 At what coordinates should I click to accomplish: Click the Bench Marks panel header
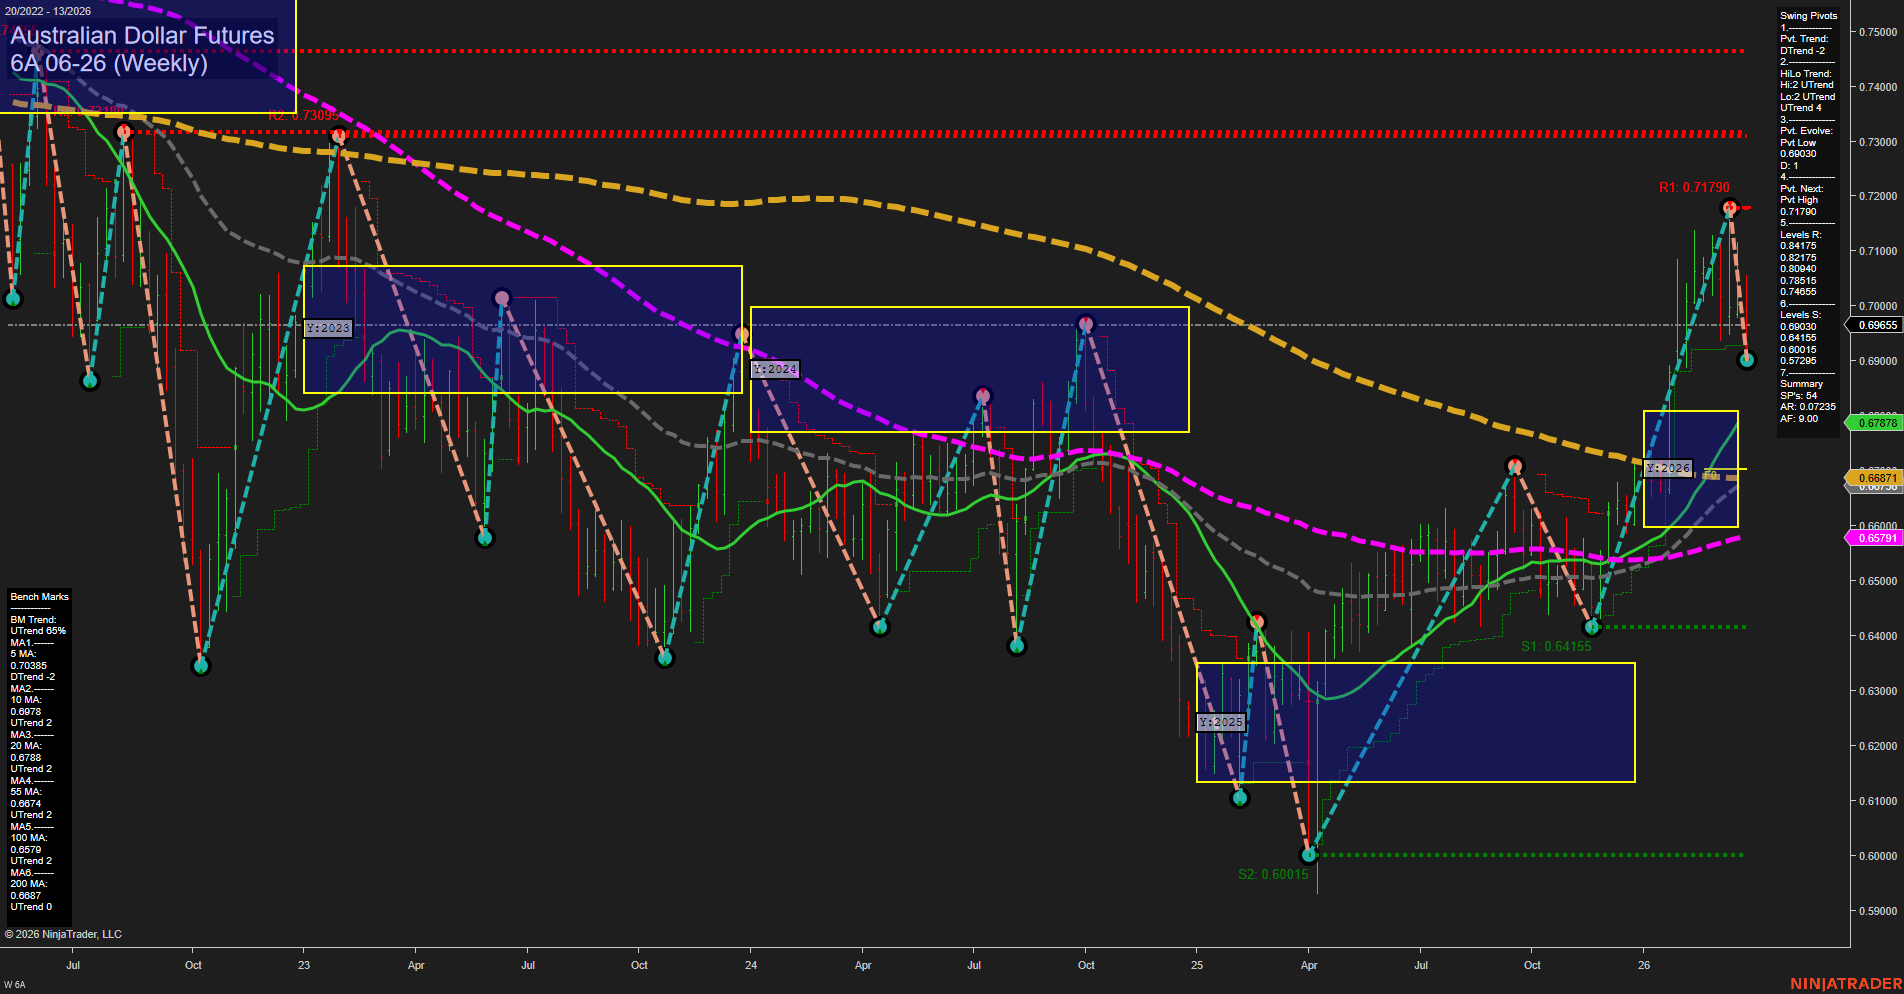[38, 596]
